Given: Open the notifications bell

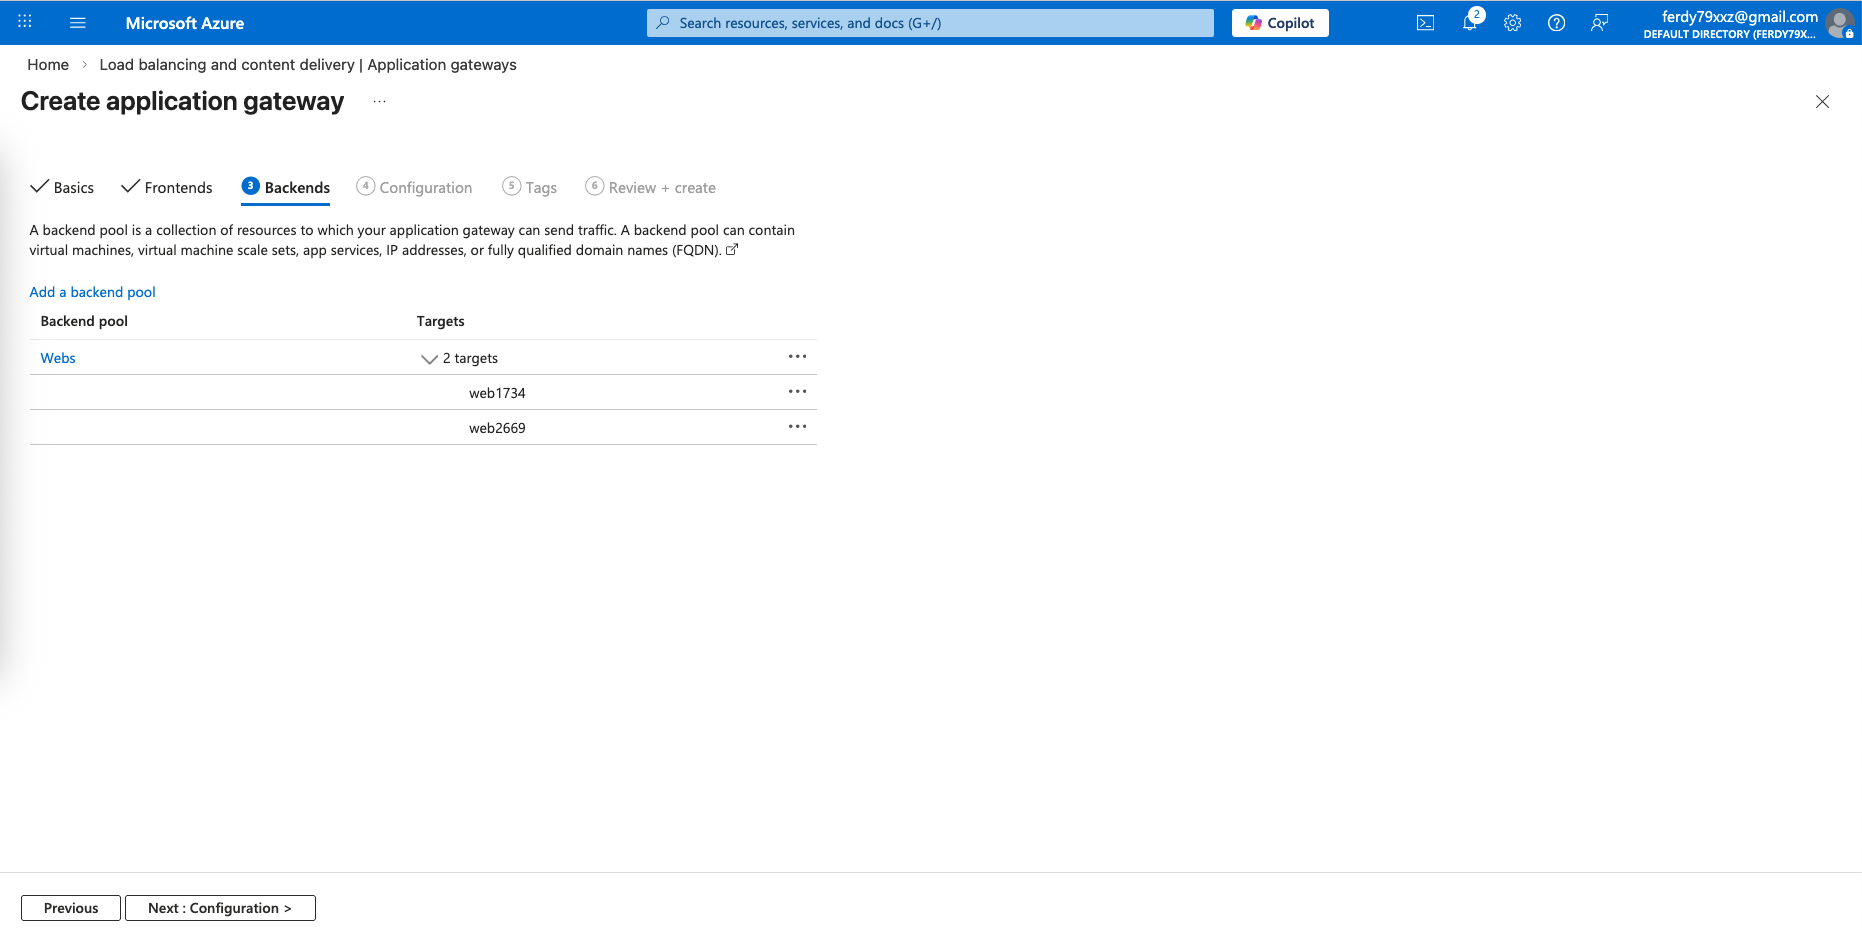Looking at the screenshot, I should coord(1469,23).
